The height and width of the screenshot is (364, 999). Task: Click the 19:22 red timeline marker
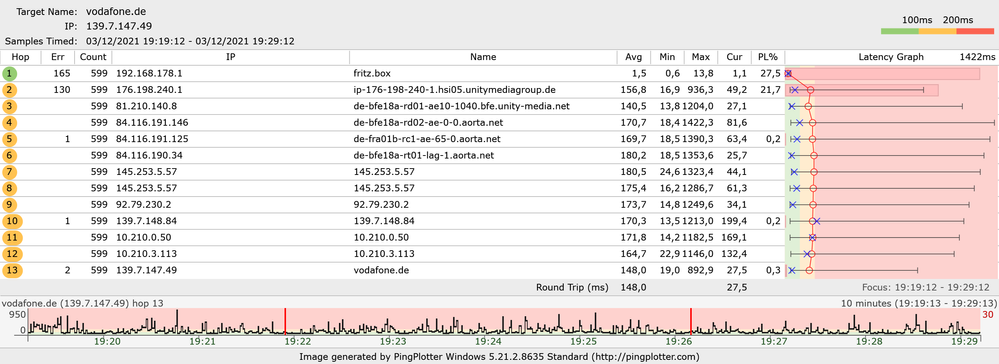(285, 321)
